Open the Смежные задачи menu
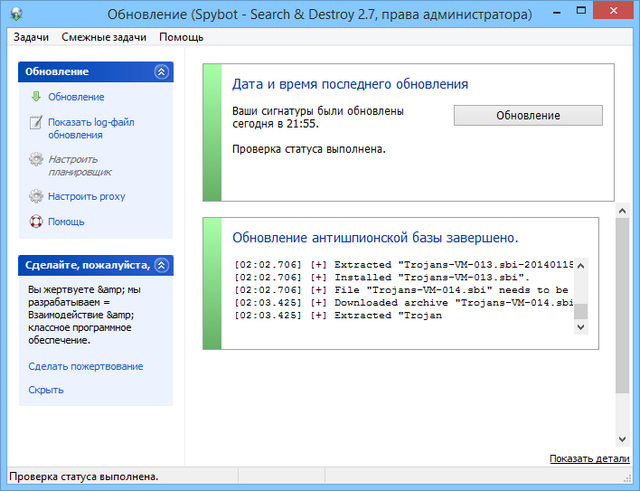 pos(103,37)
